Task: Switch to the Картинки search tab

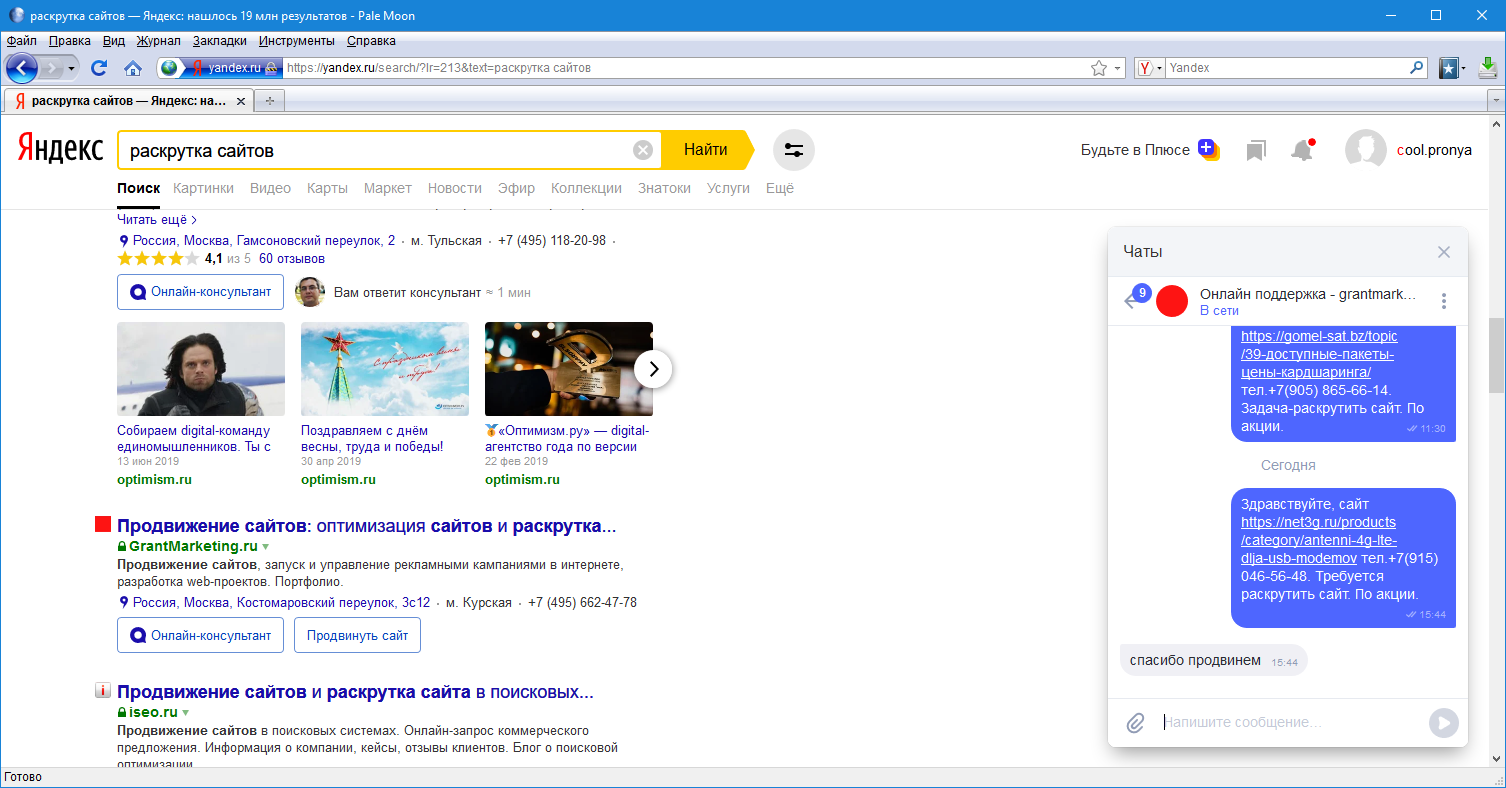Action: [203, 188]
